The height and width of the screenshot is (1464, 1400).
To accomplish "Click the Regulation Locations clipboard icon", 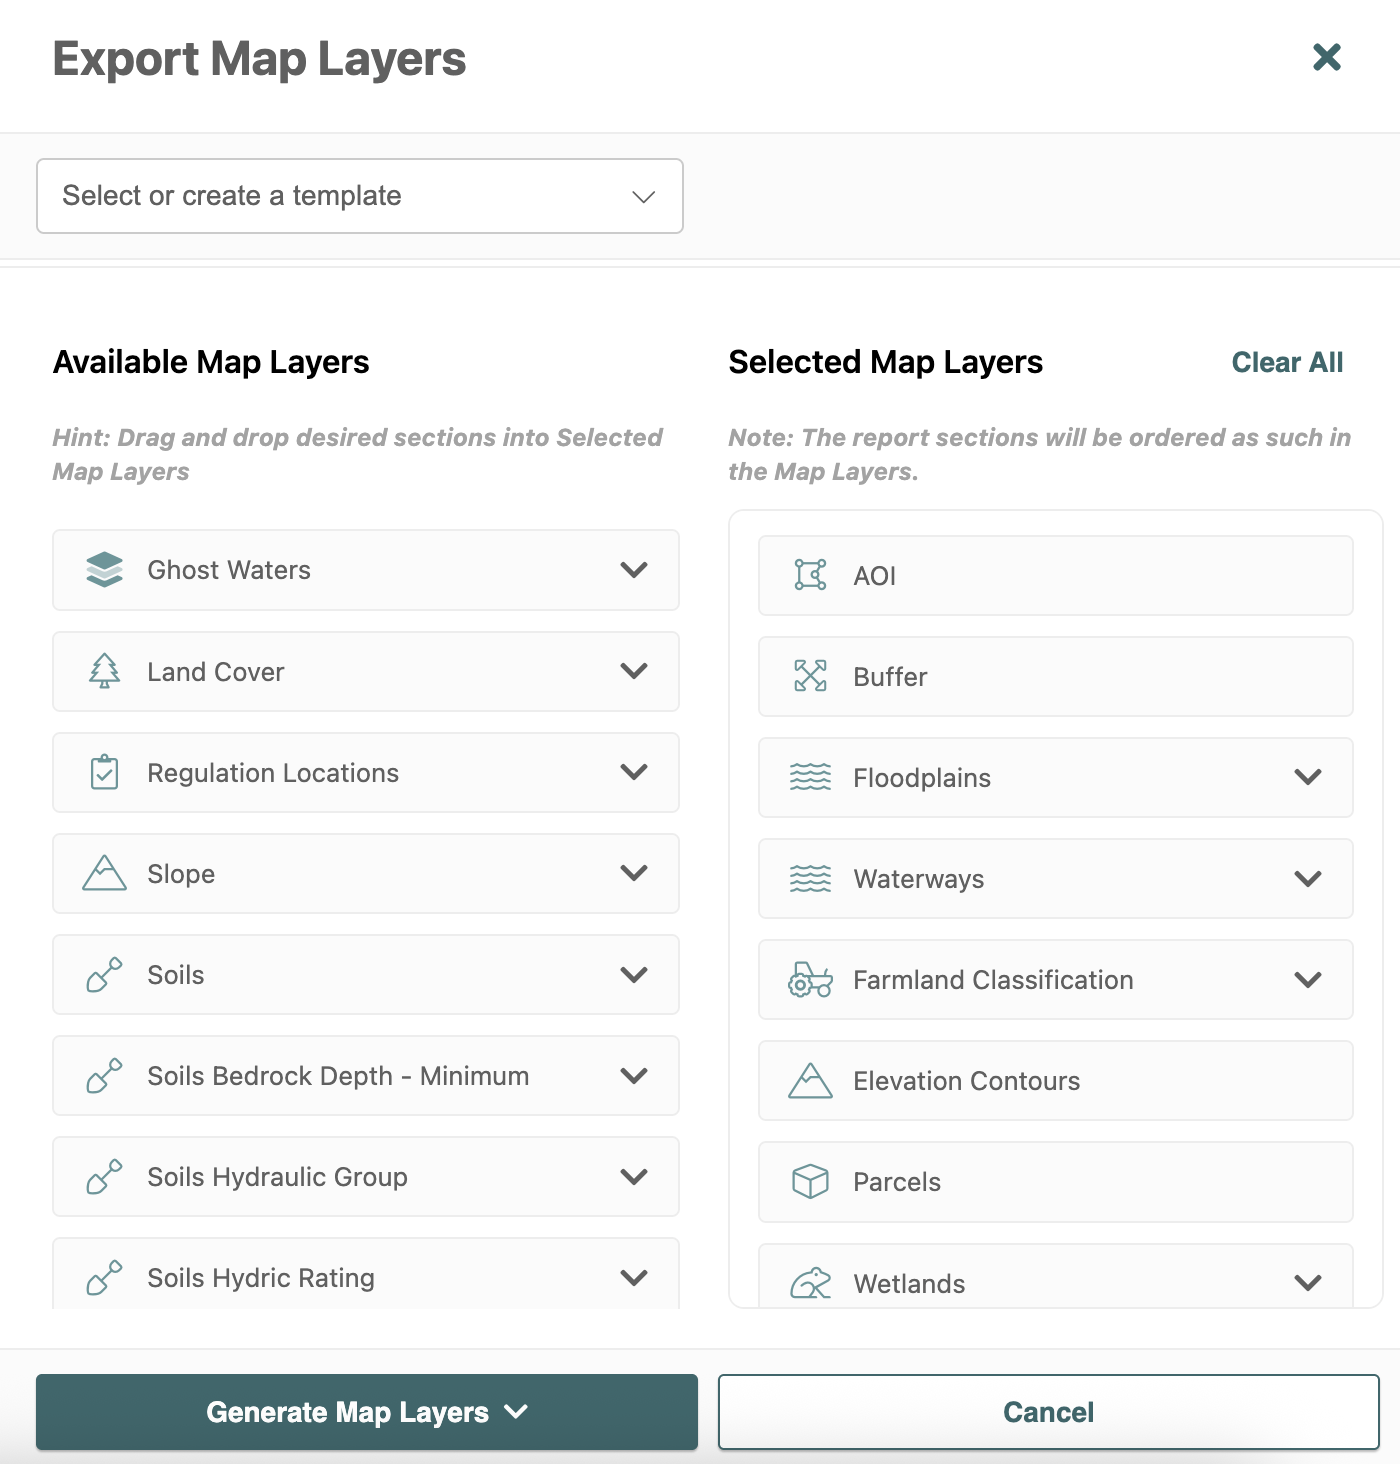I will coord(104,773).
